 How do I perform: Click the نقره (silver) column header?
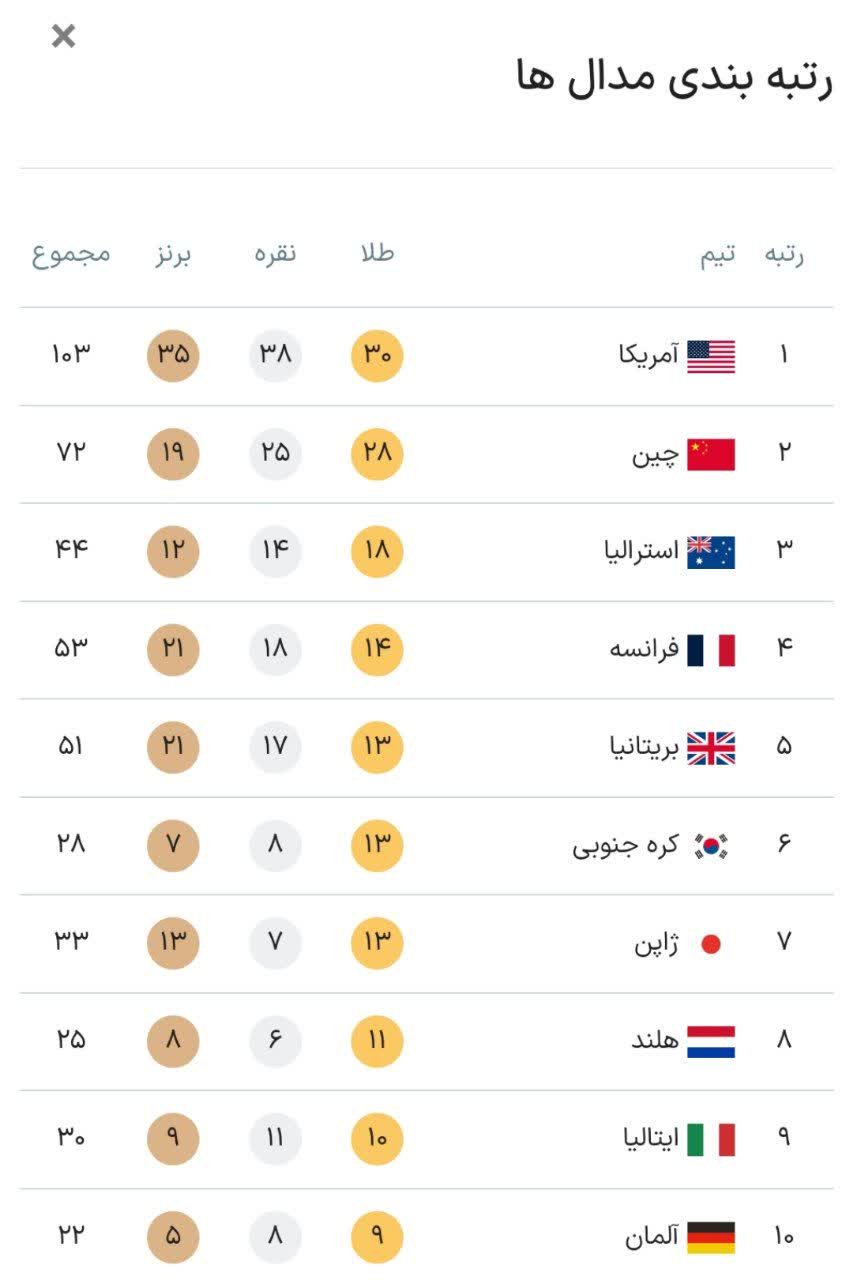(275, 253)
